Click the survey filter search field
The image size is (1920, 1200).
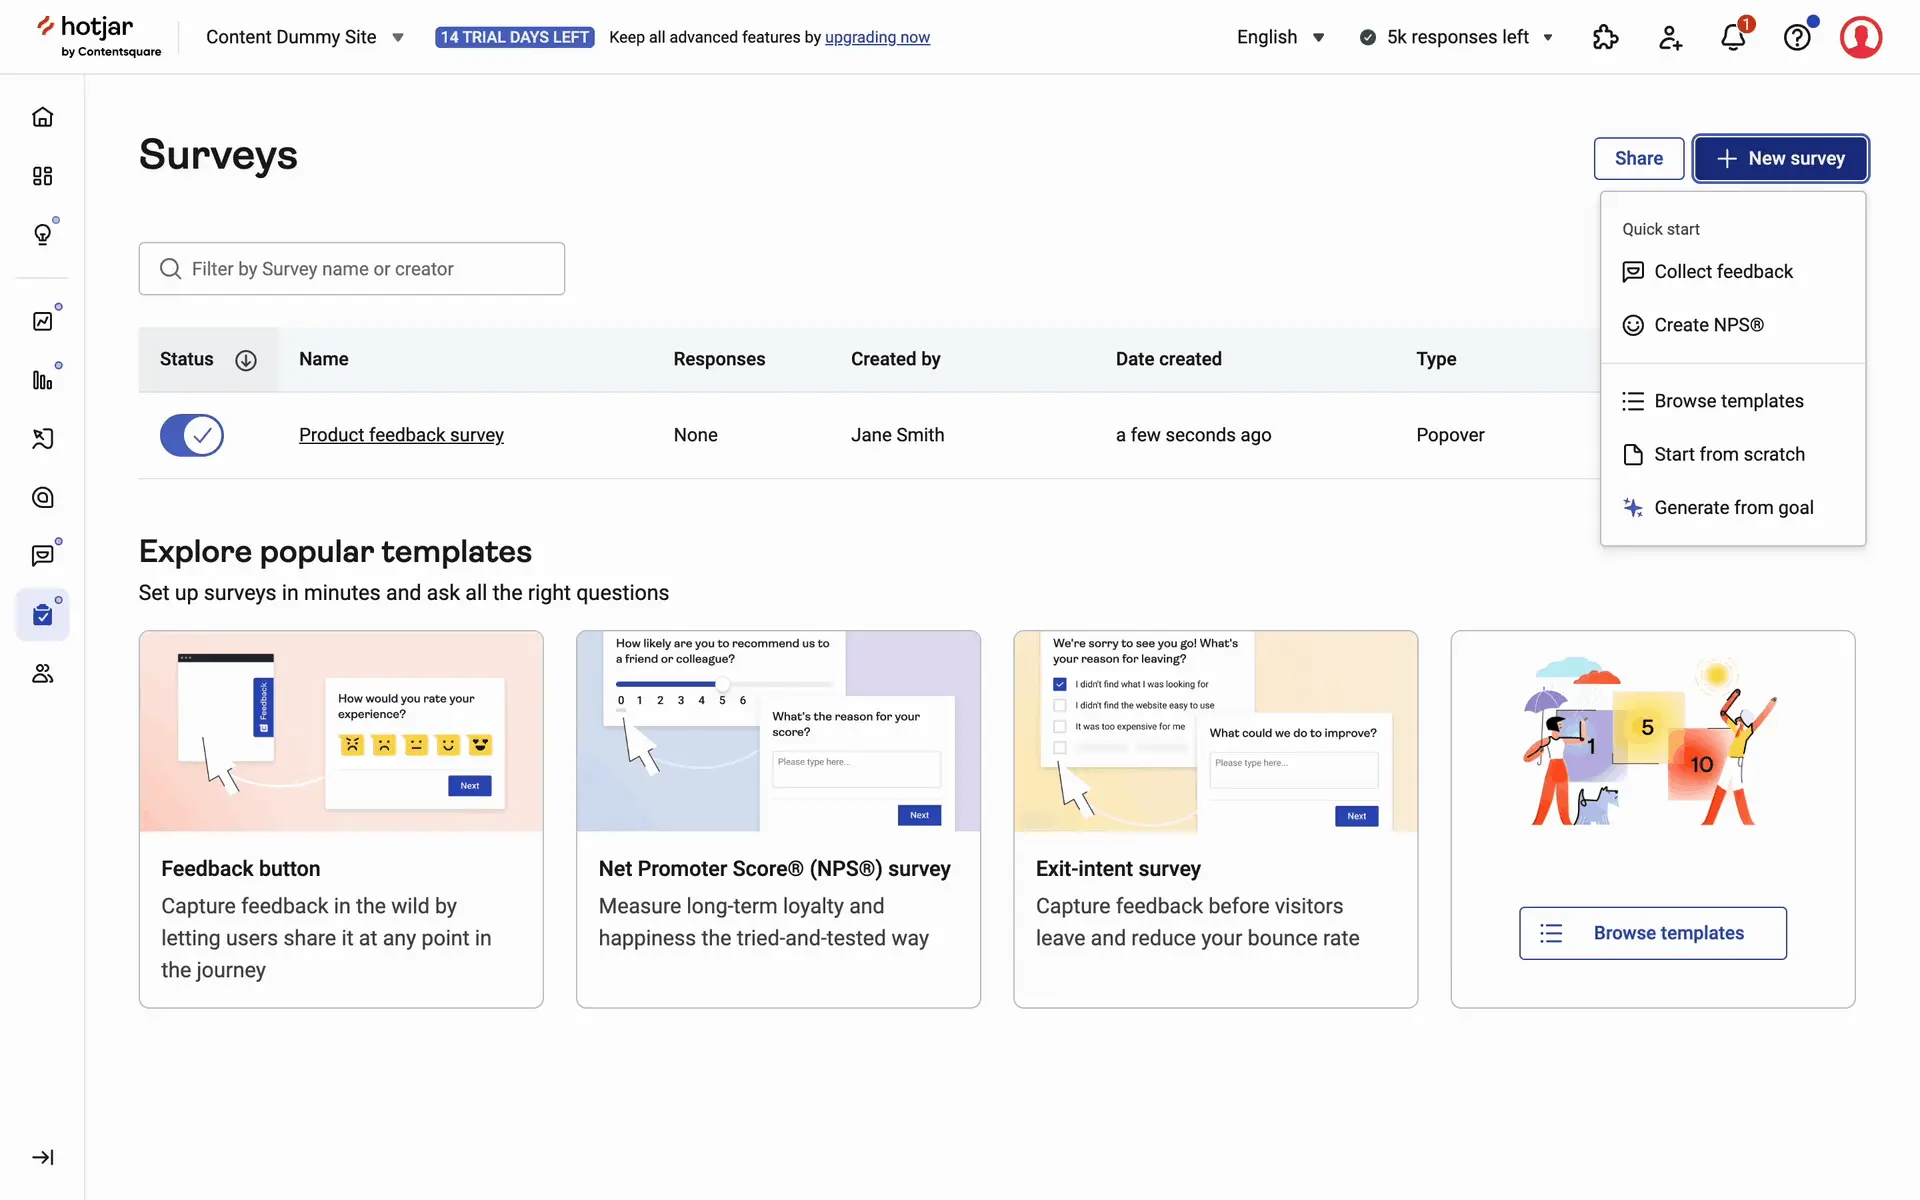pyautogui.click(x=352, y=269)
